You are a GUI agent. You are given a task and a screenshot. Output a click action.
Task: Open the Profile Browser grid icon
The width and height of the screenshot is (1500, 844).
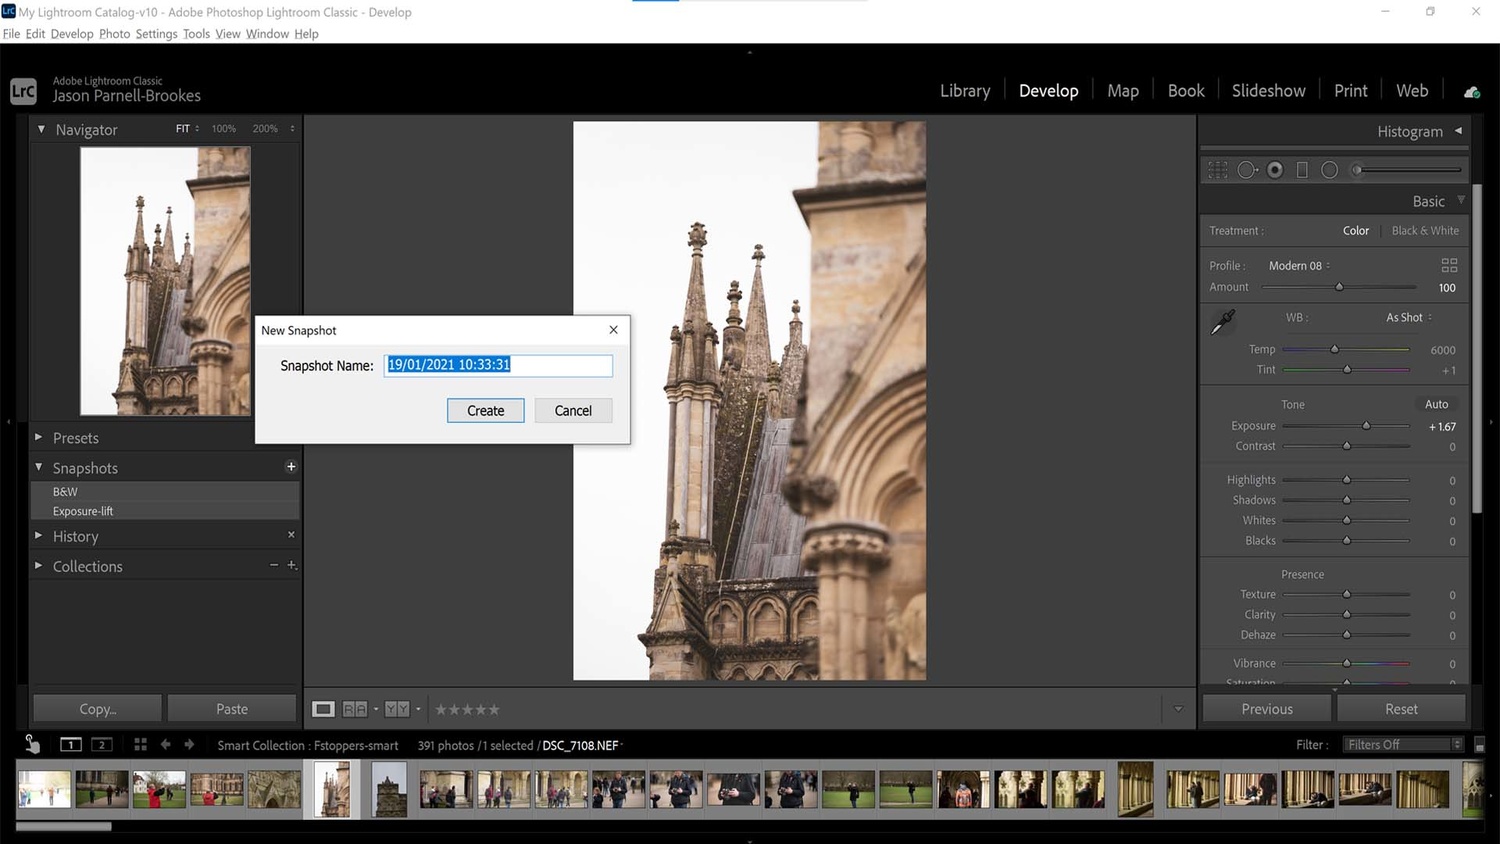[1449, 265]
